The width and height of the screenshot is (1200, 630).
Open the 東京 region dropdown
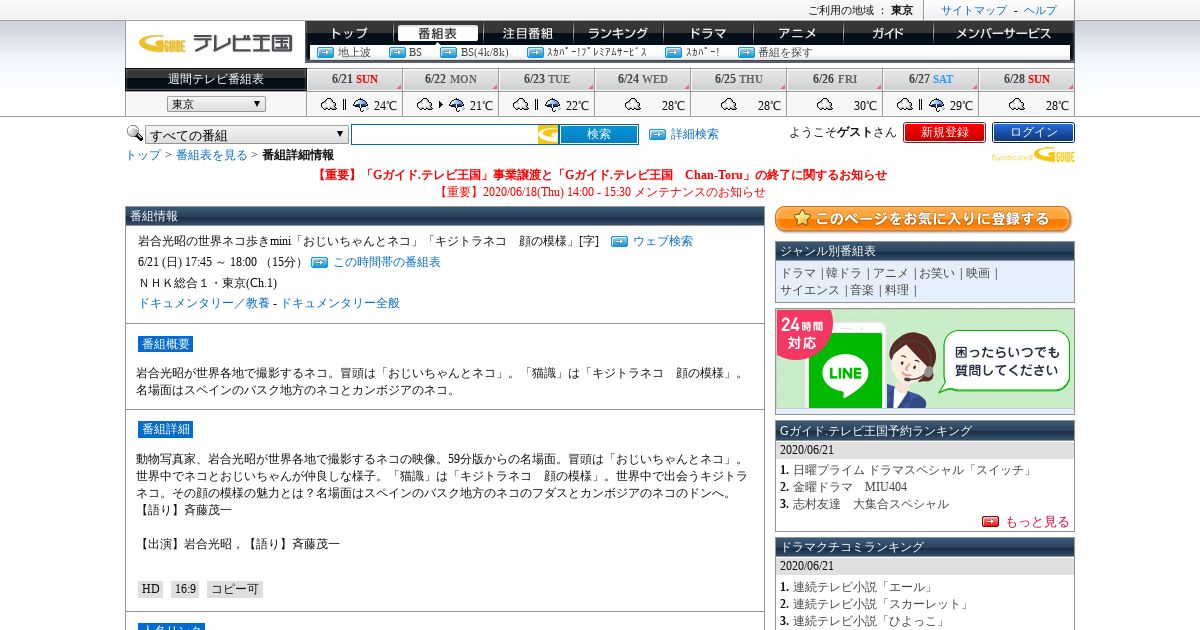(216, 104)
